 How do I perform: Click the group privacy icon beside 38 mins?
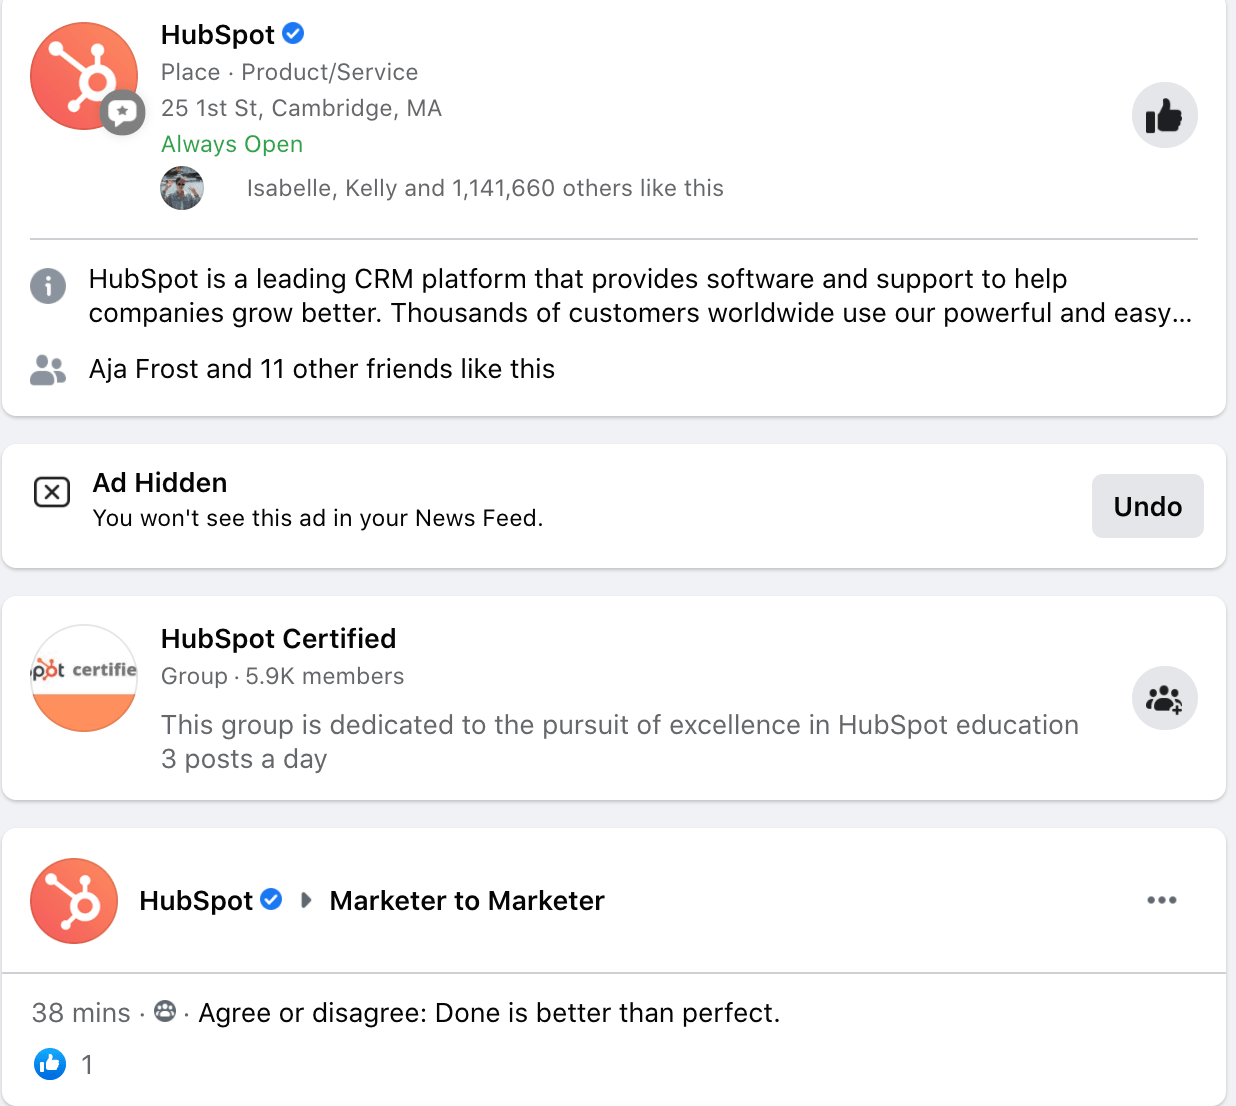click(x=165, y=1012)
